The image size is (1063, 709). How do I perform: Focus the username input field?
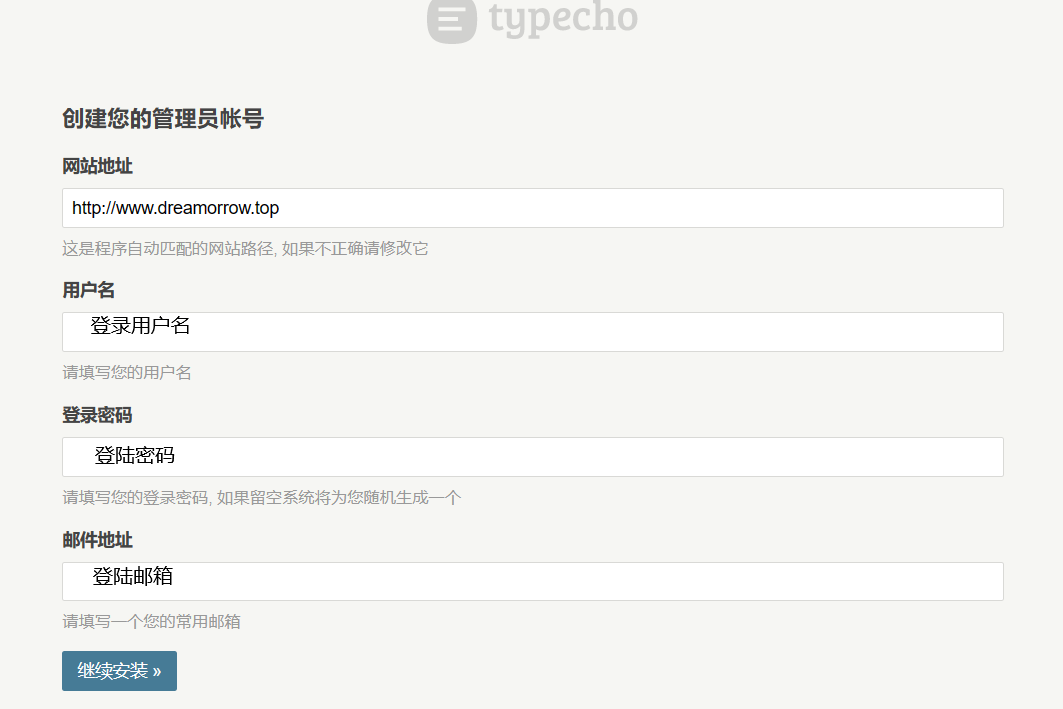point(600,333)
